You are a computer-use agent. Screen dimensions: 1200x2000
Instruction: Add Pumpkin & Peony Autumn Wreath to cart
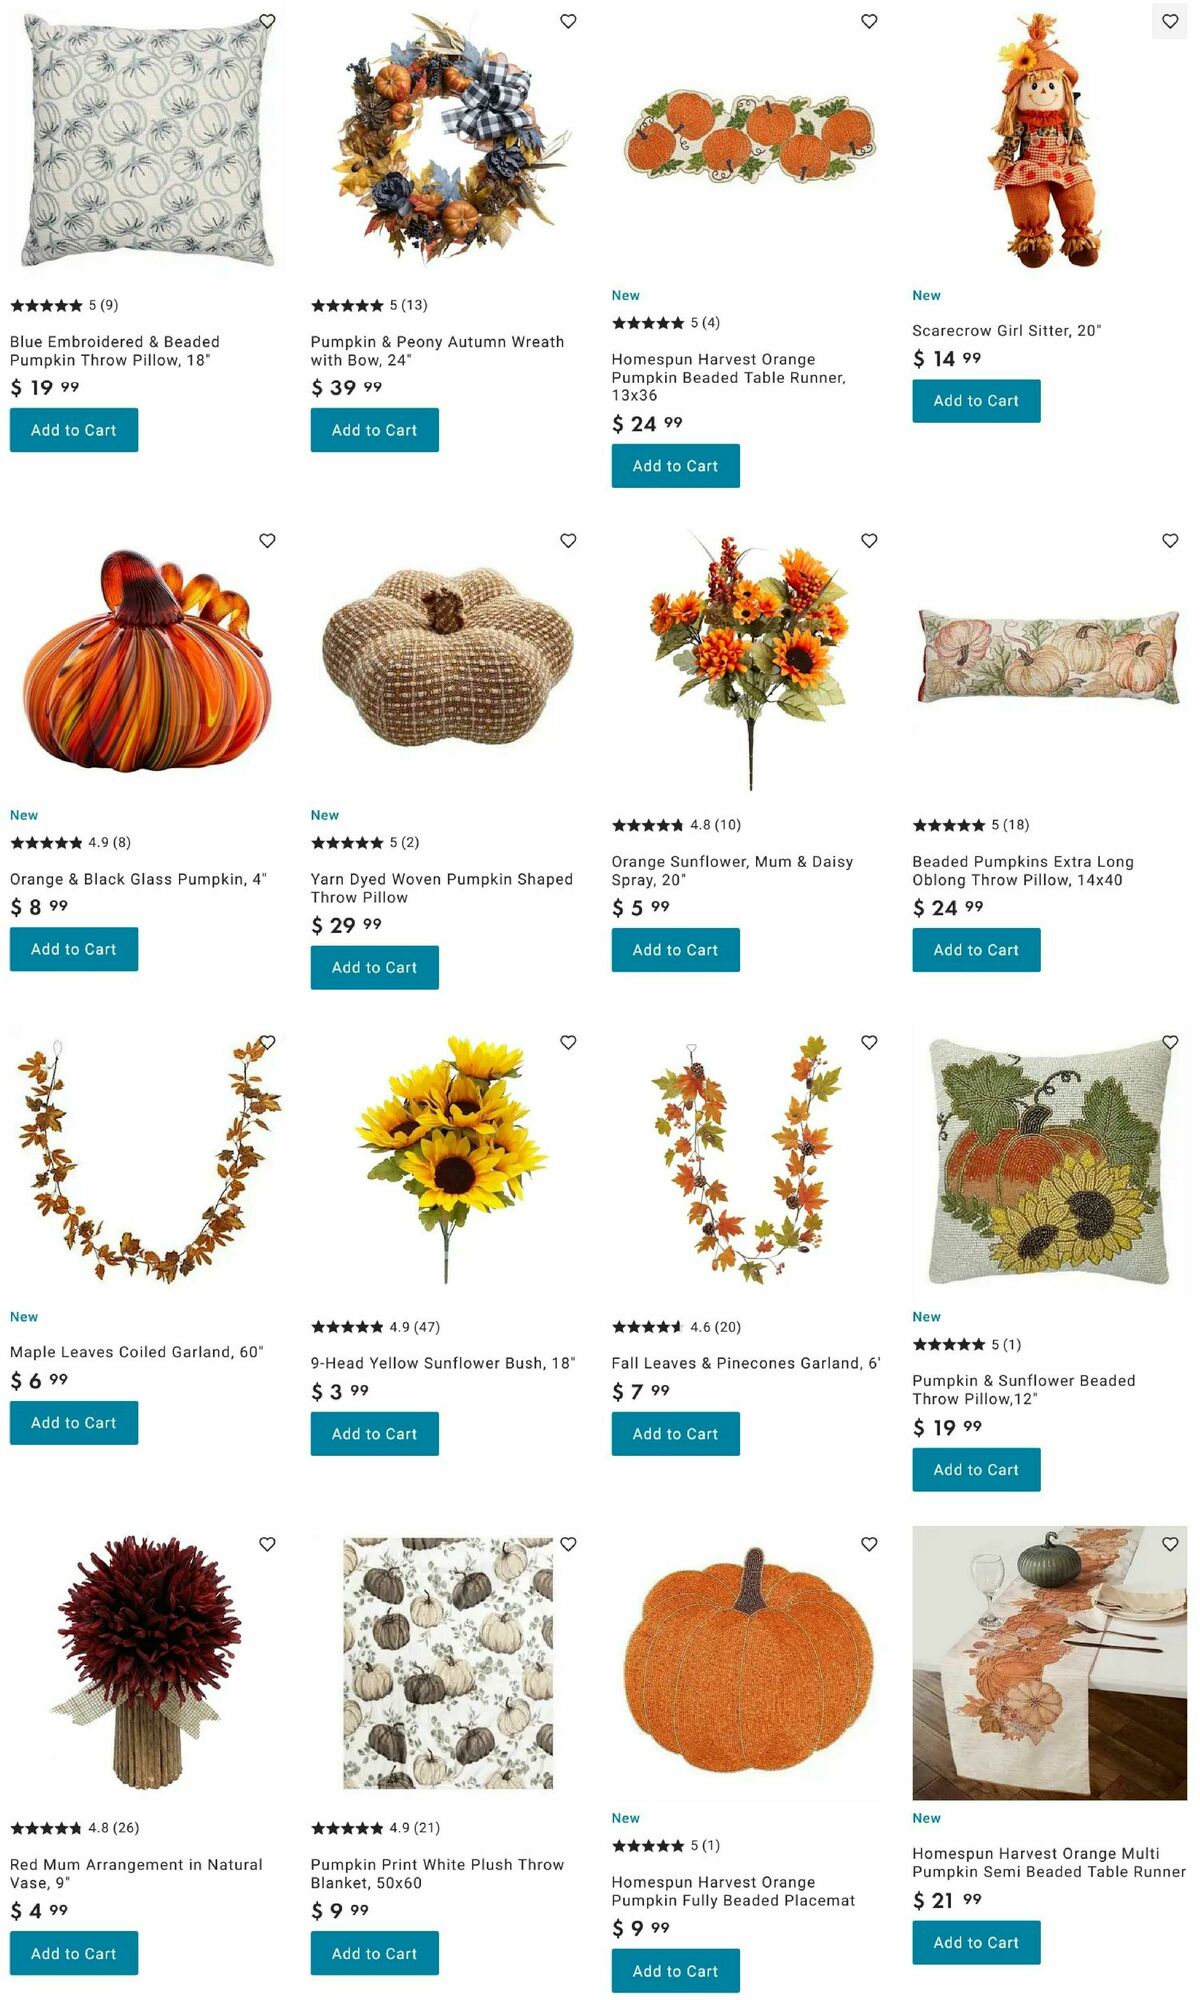374,430
